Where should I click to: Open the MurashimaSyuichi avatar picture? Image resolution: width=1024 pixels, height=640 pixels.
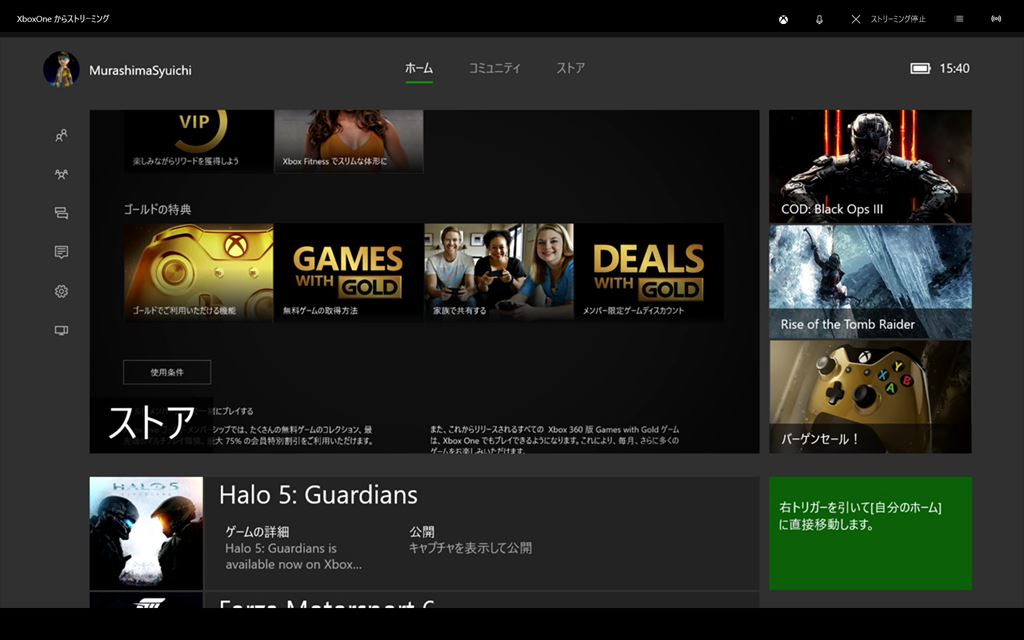coord(61,69)
